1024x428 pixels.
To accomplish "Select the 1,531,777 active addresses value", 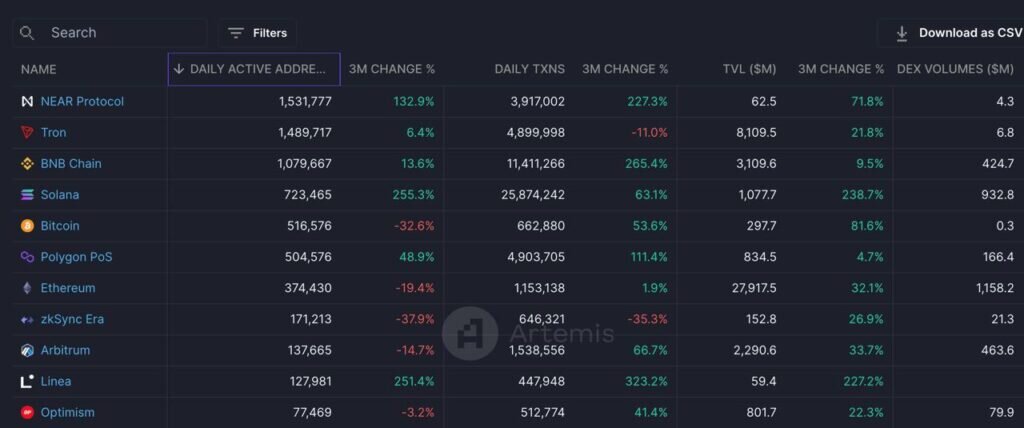I will click(304, 101).
